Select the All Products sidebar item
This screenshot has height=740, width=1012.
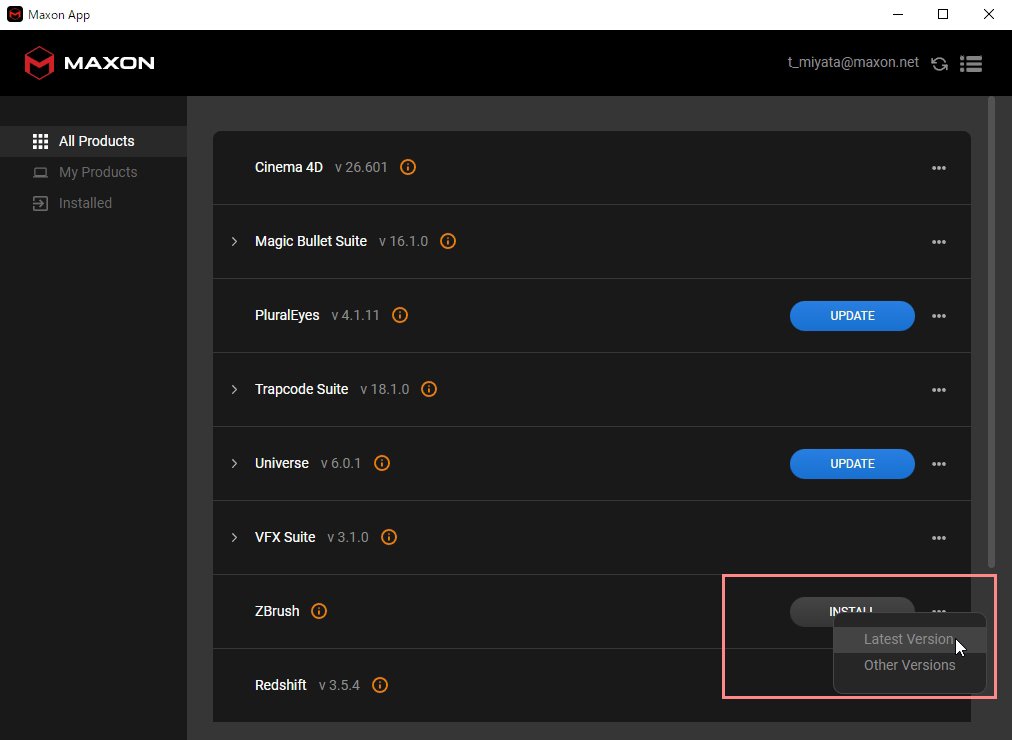pyautogui.click(x=94, y=141)
